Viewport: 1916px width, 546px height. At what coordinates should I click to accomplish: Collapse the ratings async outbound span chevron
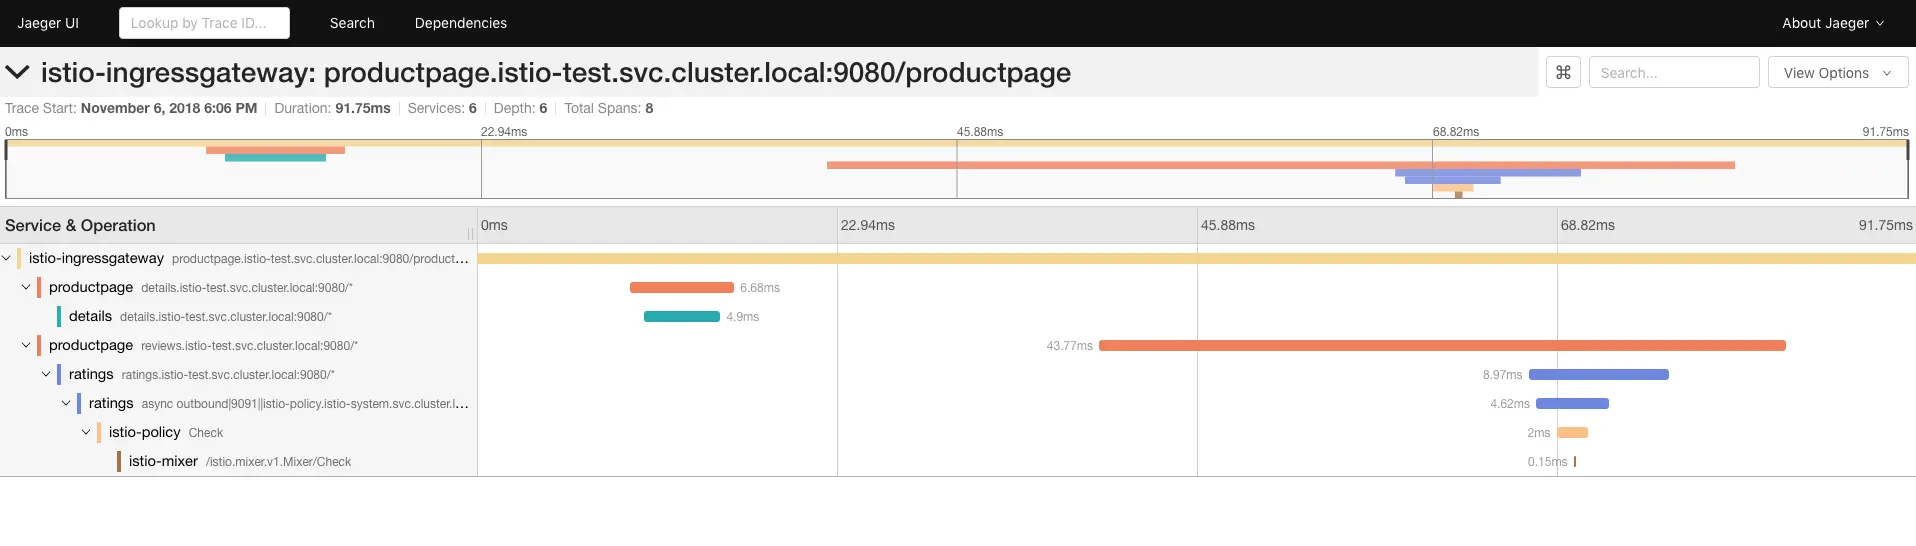pyautogui.click(x=66, y=403)
